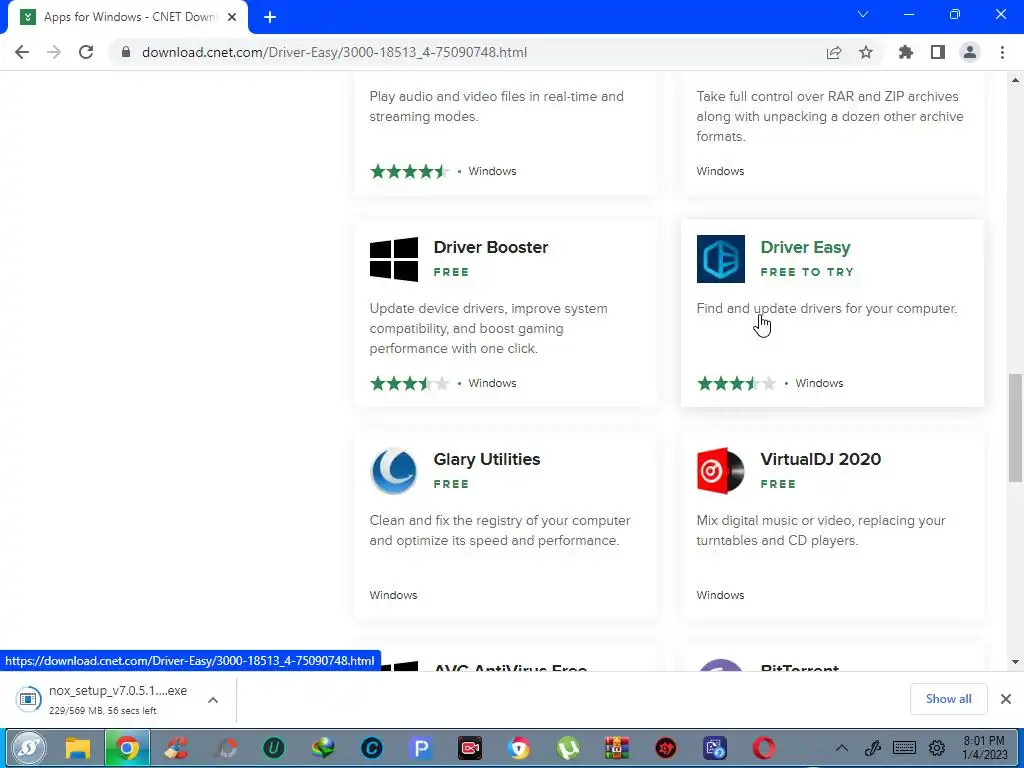1024x768 pixels.
Task: Click 'FREE' label under Glary Utilities
Action: pyautogui.click(x=451, y=484)
